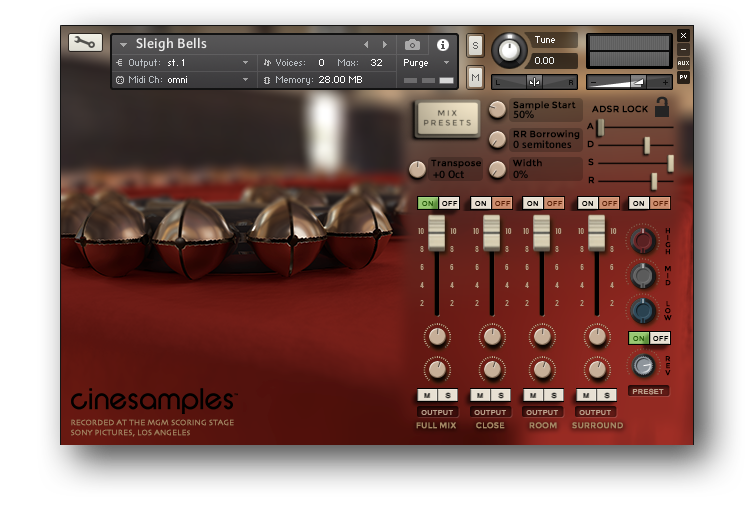Solo the instrument with S button
Image resolution: width=754 pixels, height=505 pixels.
coord(475,46)
